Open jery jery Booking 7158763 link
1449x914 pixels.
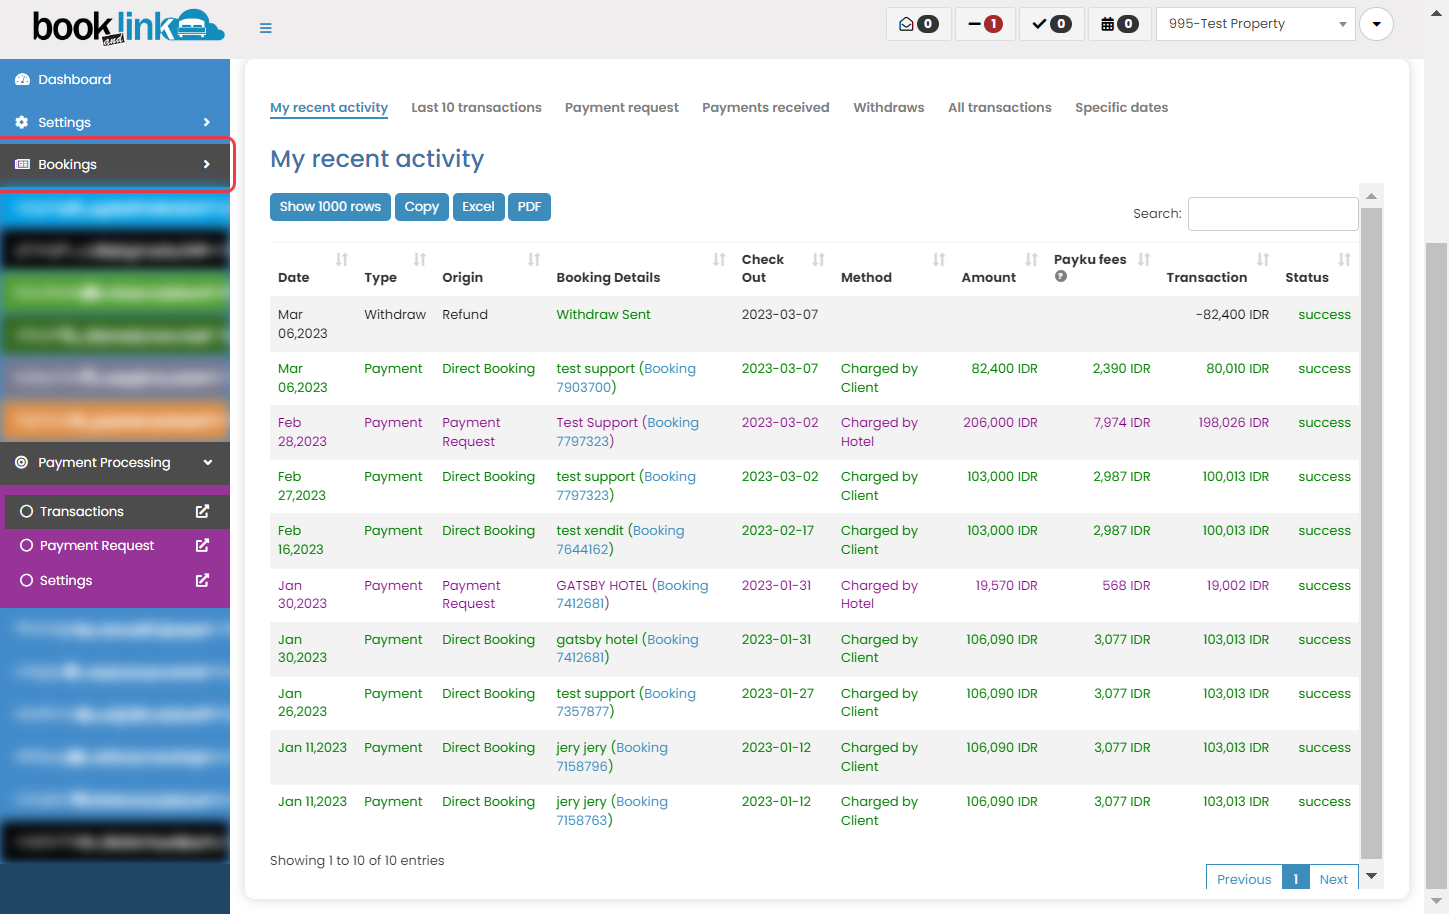pyautogui.click(x=612, y=811)
